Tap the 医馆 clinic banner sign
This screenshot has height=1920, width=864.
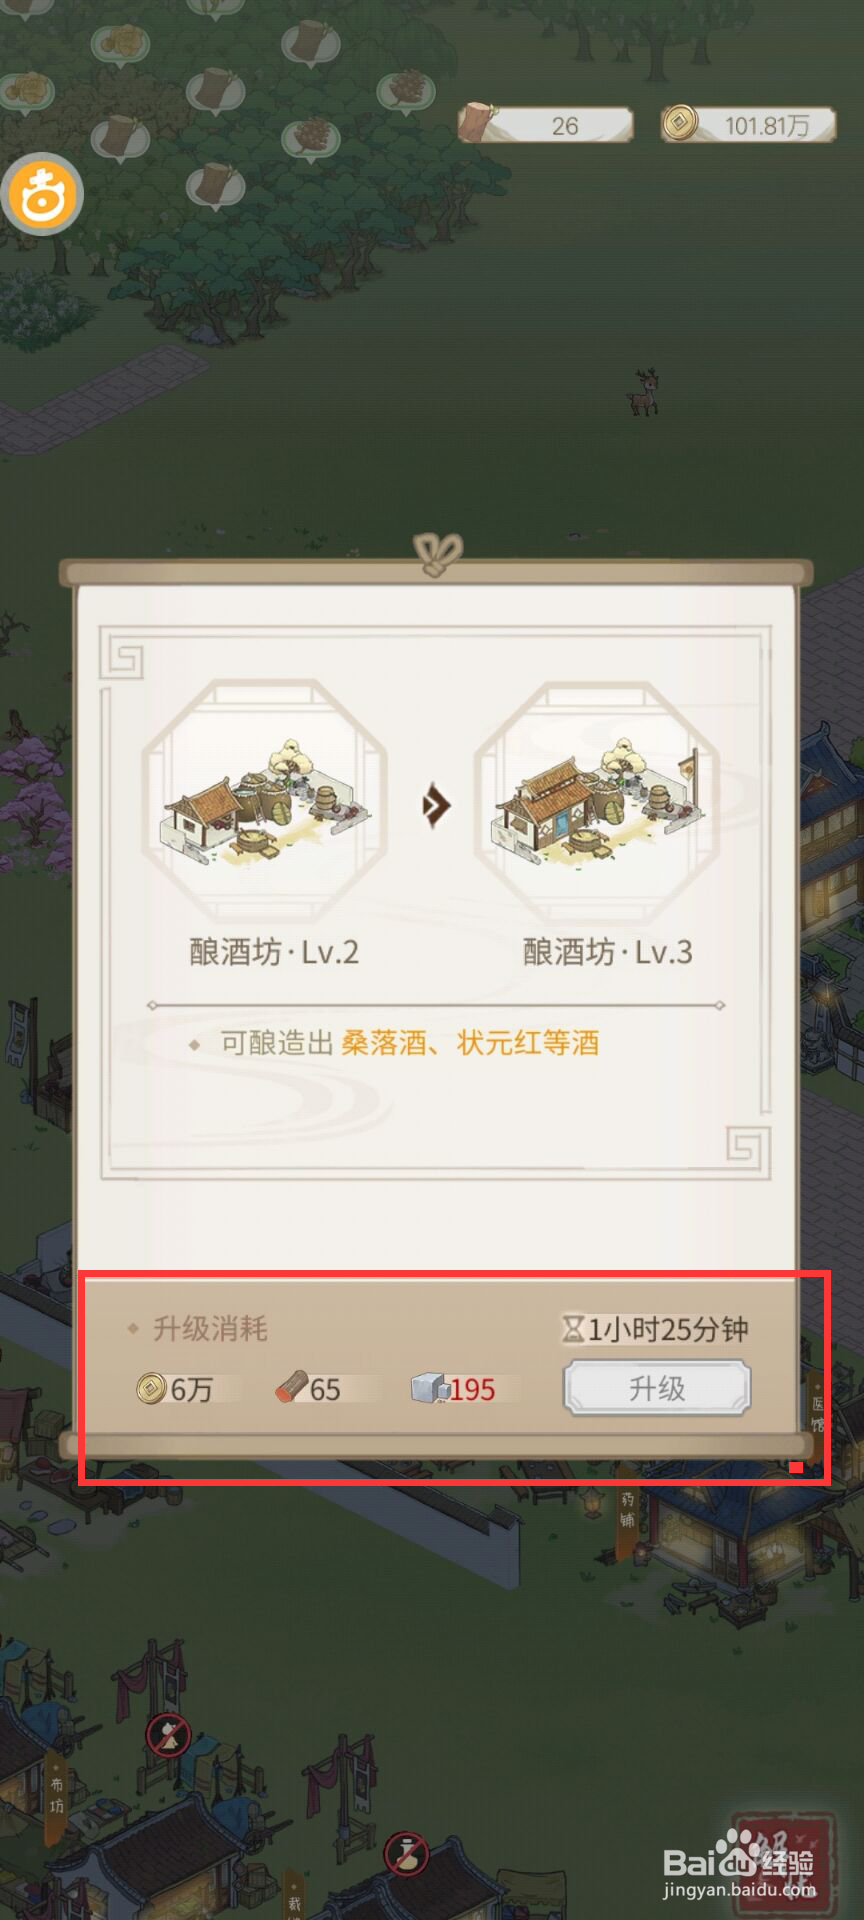click(817, 1408)
